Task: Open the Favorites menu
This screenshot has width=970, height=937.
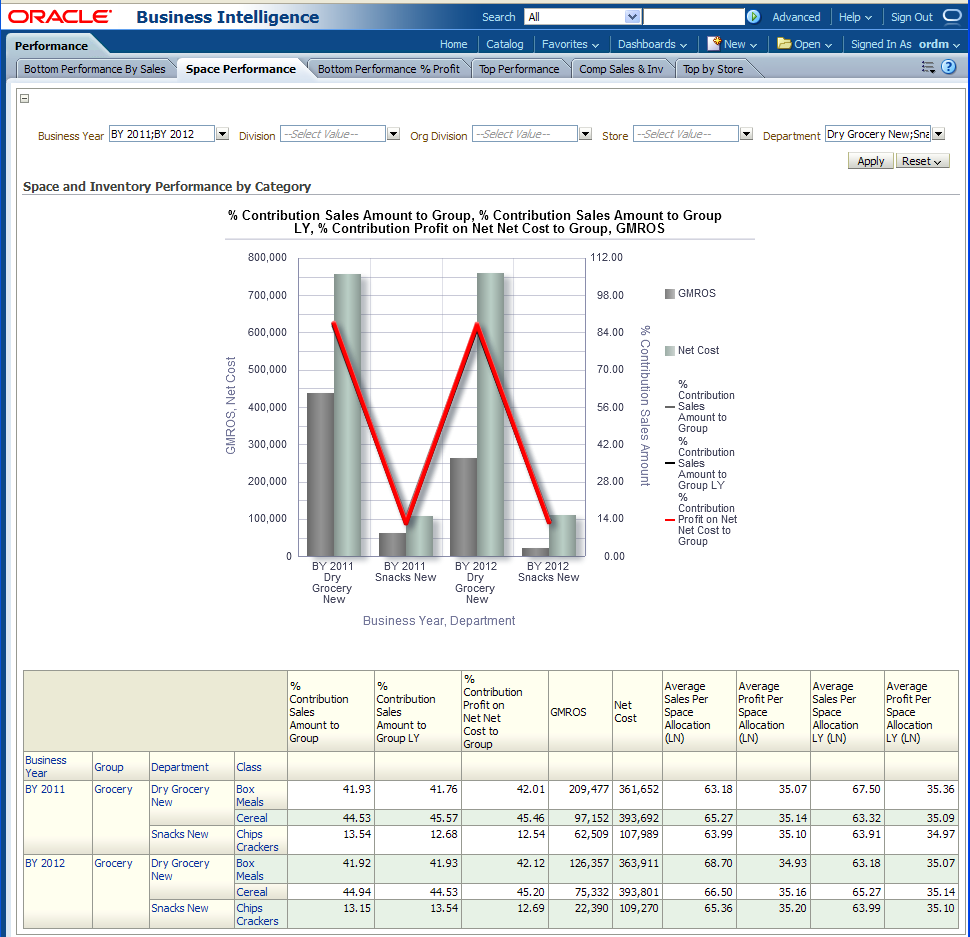Action: [x=570, y=44]
